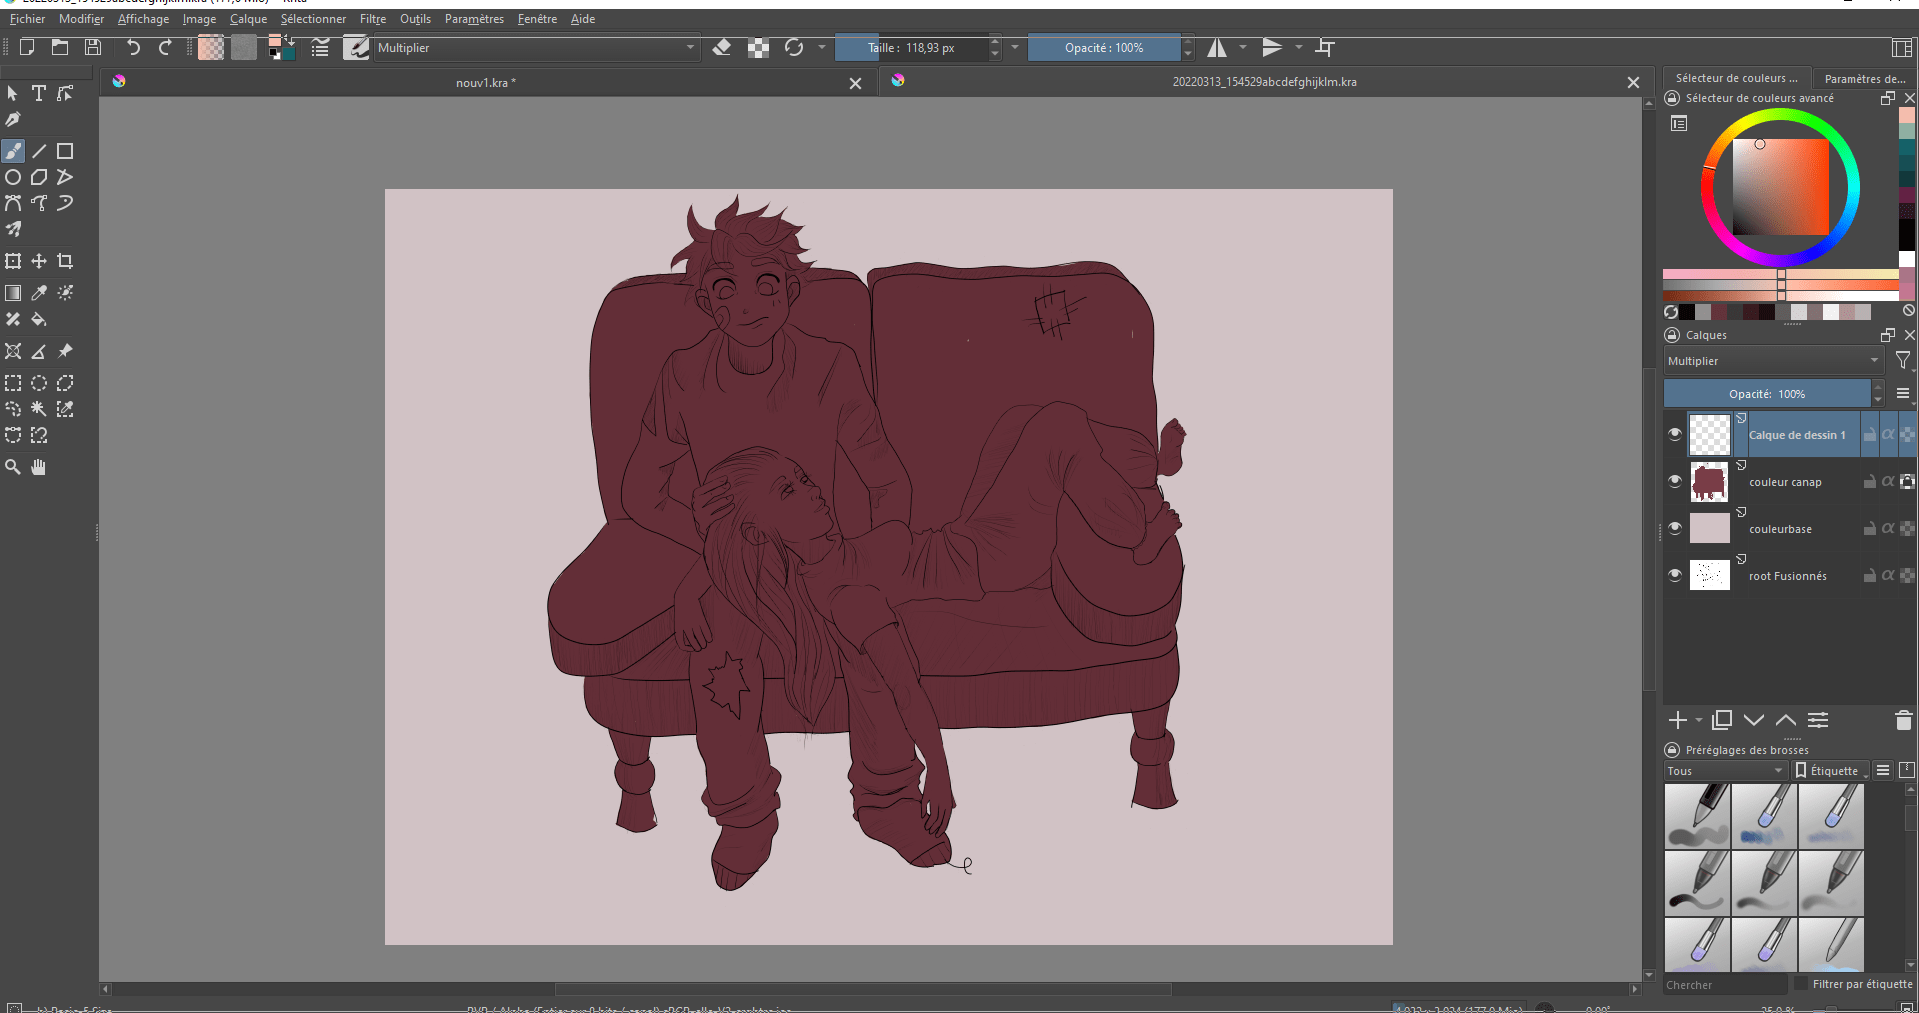
Task: Toggle visibility of couleurbase layer
Action: 1675,528
